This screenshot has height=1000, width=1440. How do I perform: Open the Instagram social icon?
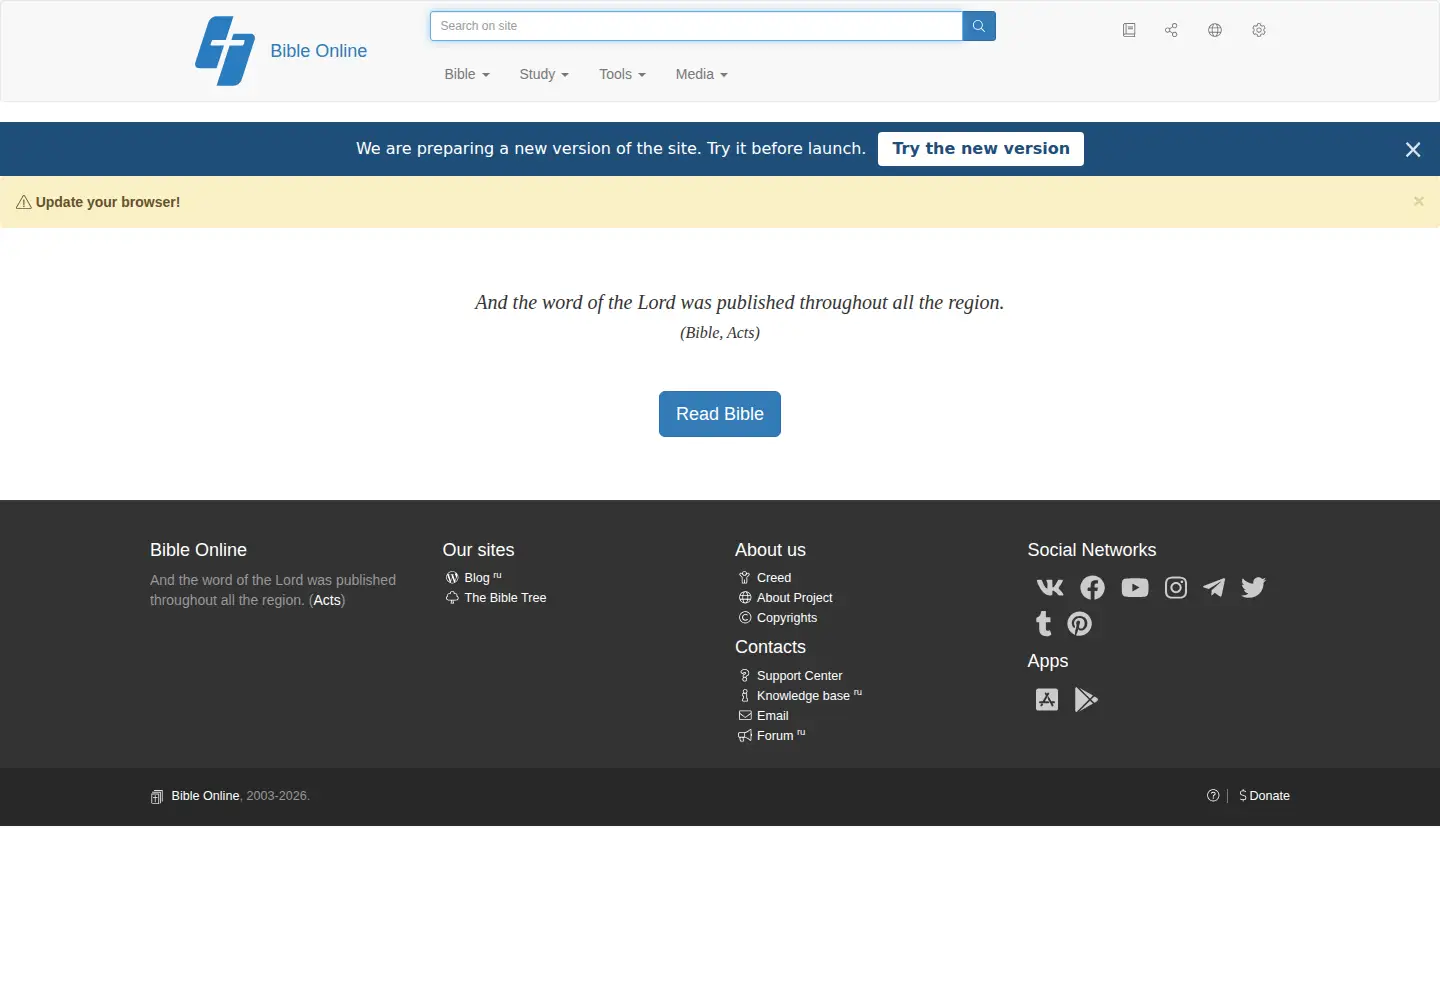pyautogui.click(x=1176, y=588)
